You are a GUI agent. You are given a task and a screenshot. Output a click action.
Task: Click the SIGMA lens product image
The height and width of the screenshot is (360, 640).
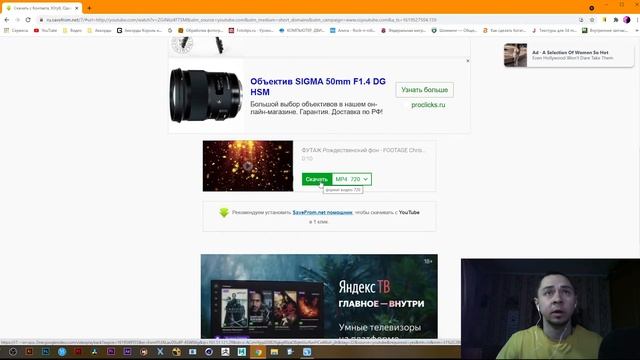[206, 96]
